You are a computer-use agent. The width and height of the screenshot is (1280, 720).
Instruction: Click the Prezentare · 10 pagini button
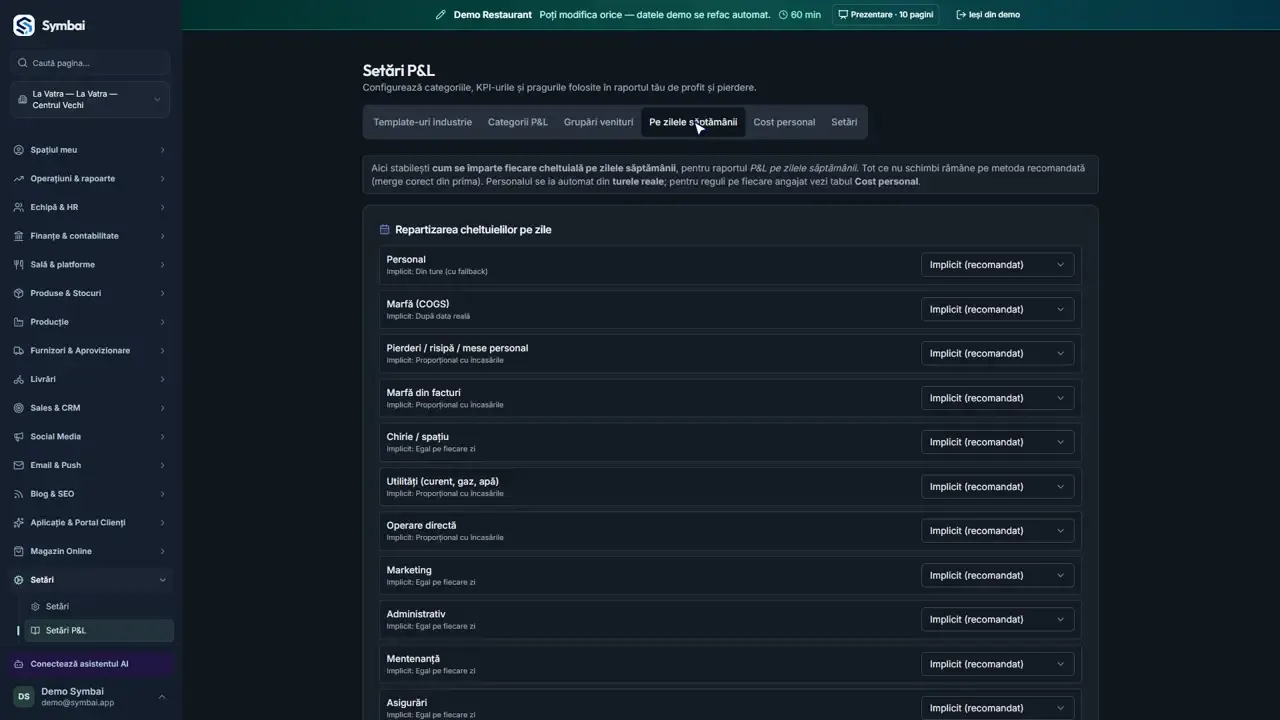886,15
